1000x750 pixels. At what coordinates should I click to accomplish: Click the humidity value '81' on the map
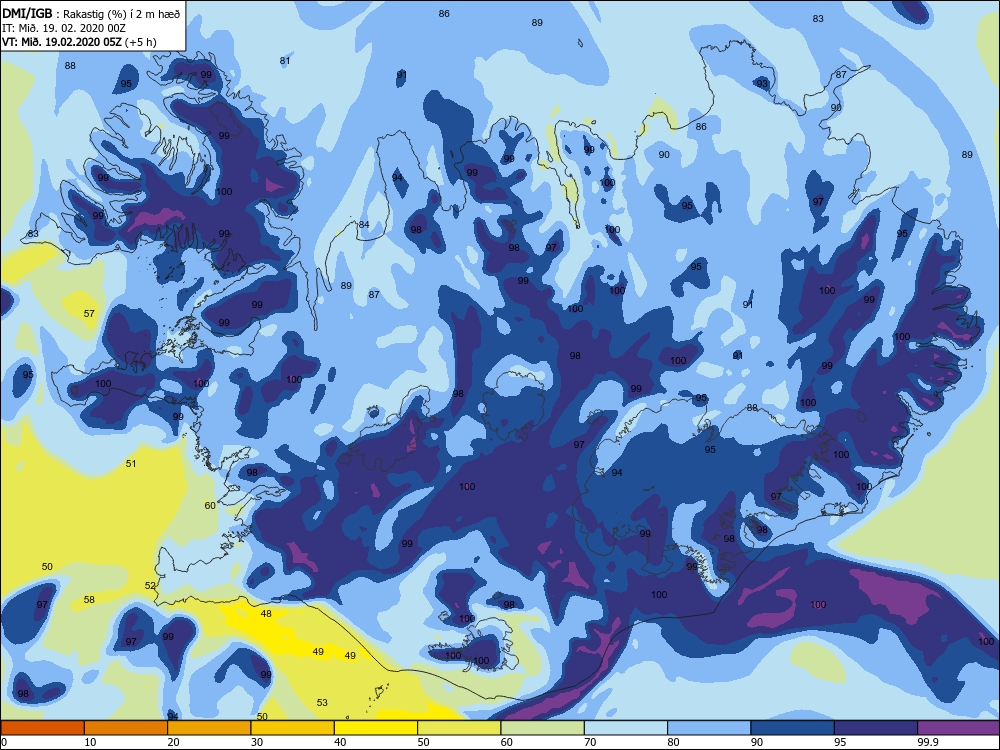285,61
